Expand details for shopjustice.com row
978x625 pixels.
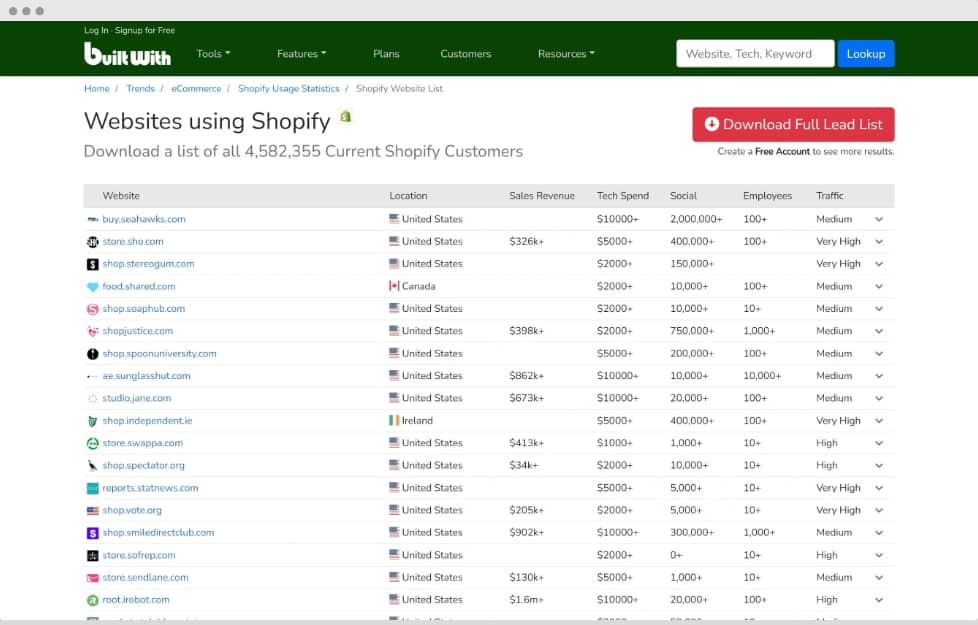[879, 331]
